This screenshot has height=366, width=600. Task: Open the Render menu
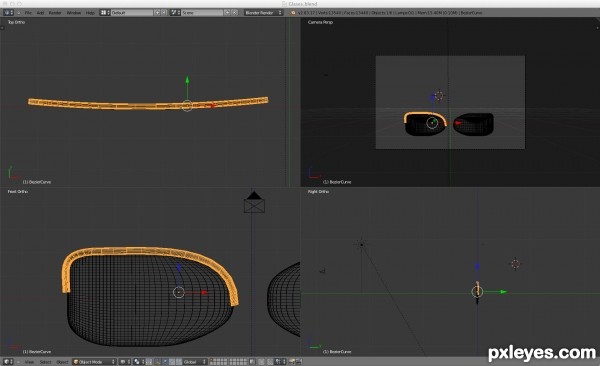[x=55, y=13]
